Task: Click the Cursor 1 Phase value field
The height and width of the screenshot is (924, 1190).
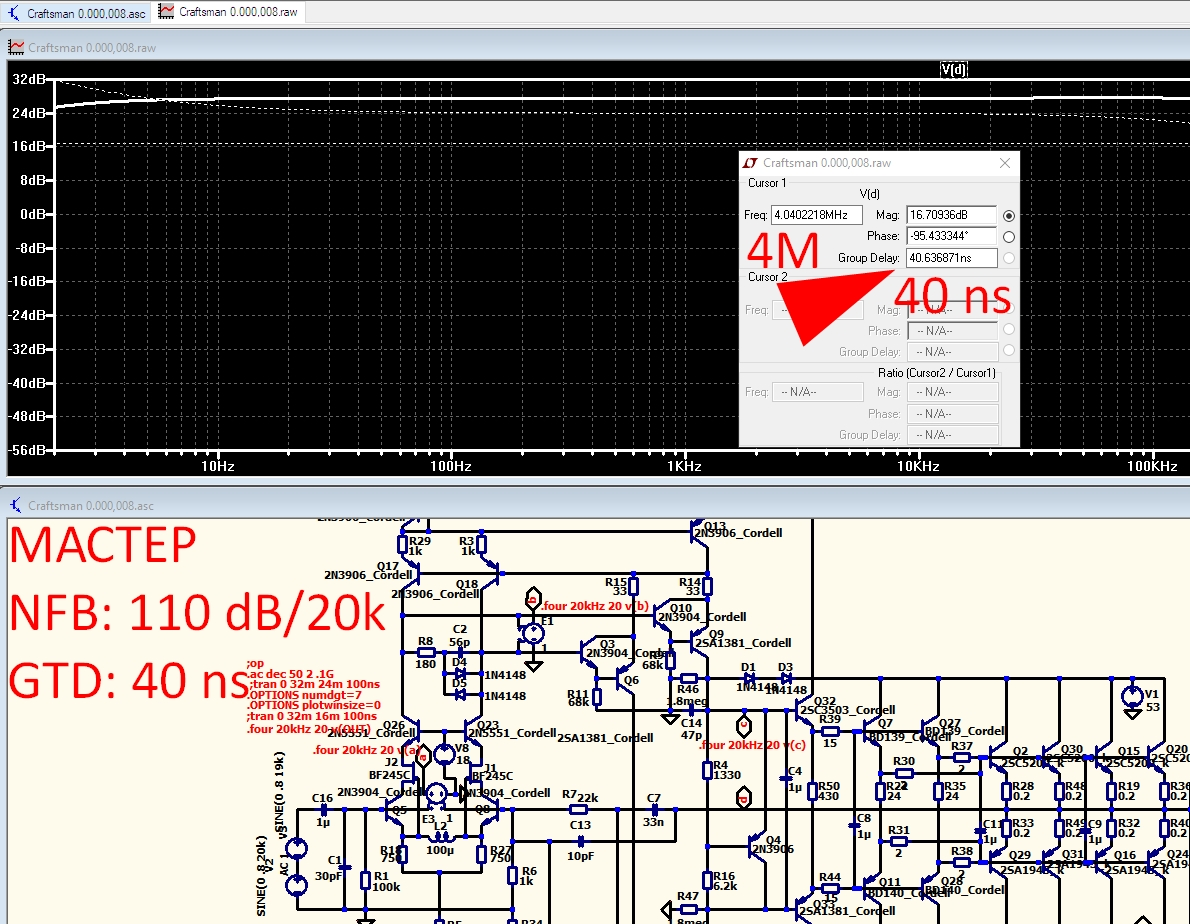Action: point(951,236)
